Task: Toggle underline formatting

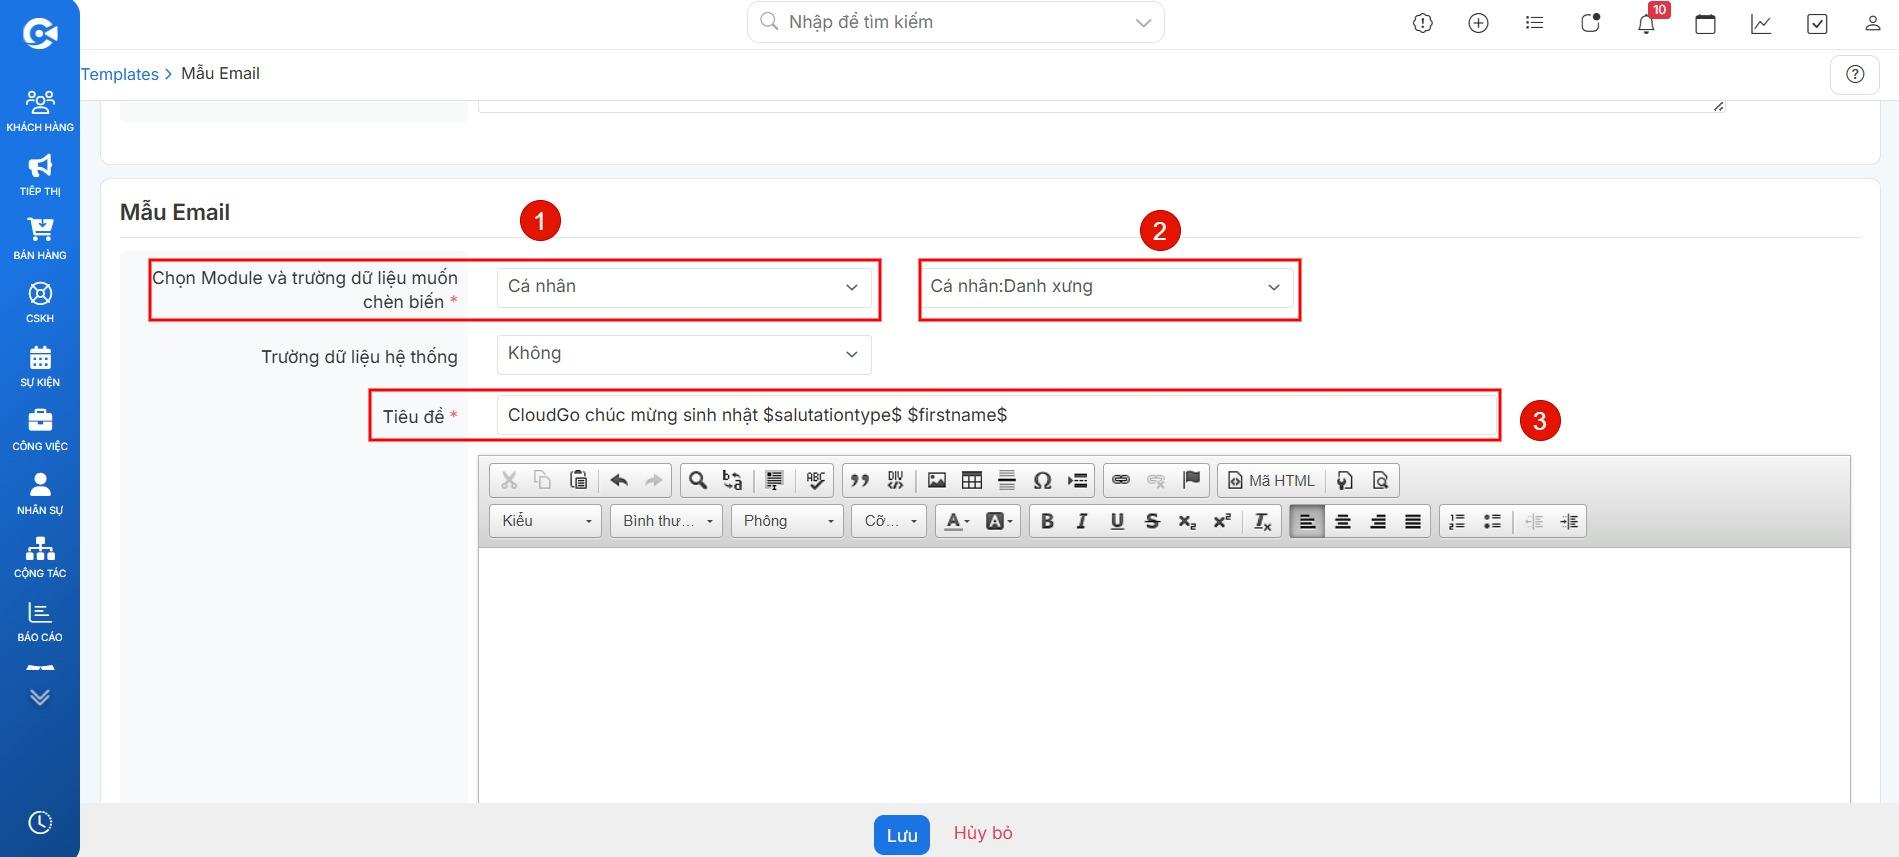Action: 1117,521
